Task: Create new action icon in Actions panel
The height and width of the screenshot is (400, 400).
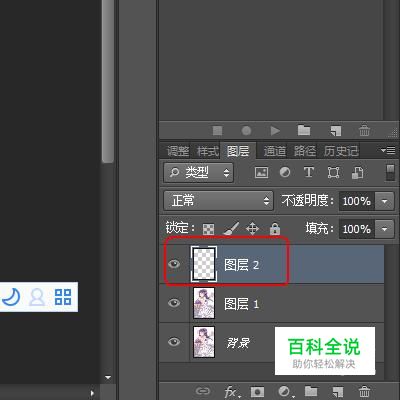Action: click(x=336, y=131)
